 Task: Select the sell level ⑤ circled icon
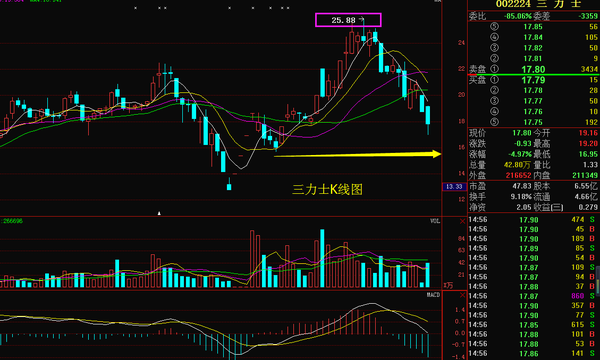tap(494, 27)
